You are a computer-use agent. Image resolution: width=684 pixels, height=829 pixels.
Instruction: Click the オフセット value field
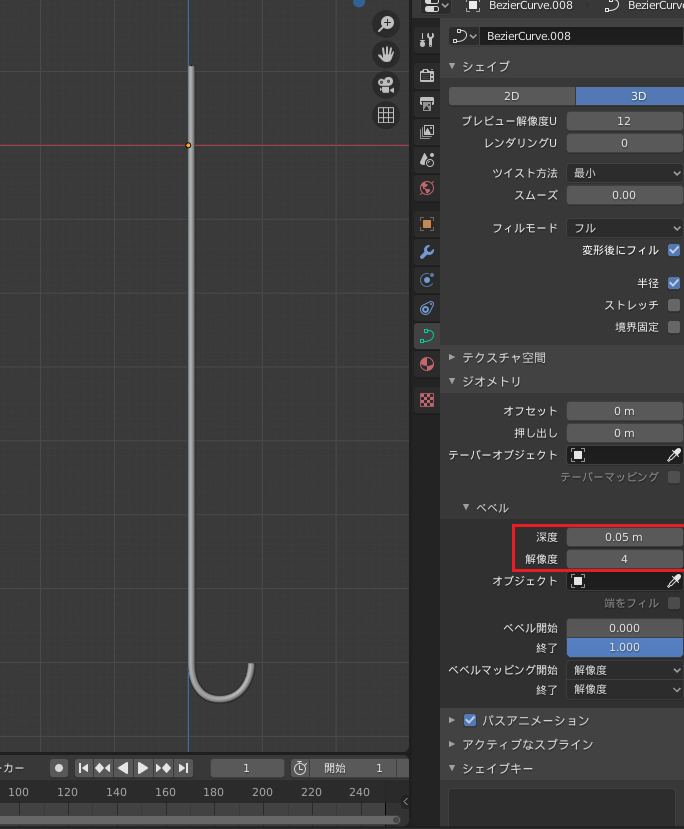tap(625, 411)
